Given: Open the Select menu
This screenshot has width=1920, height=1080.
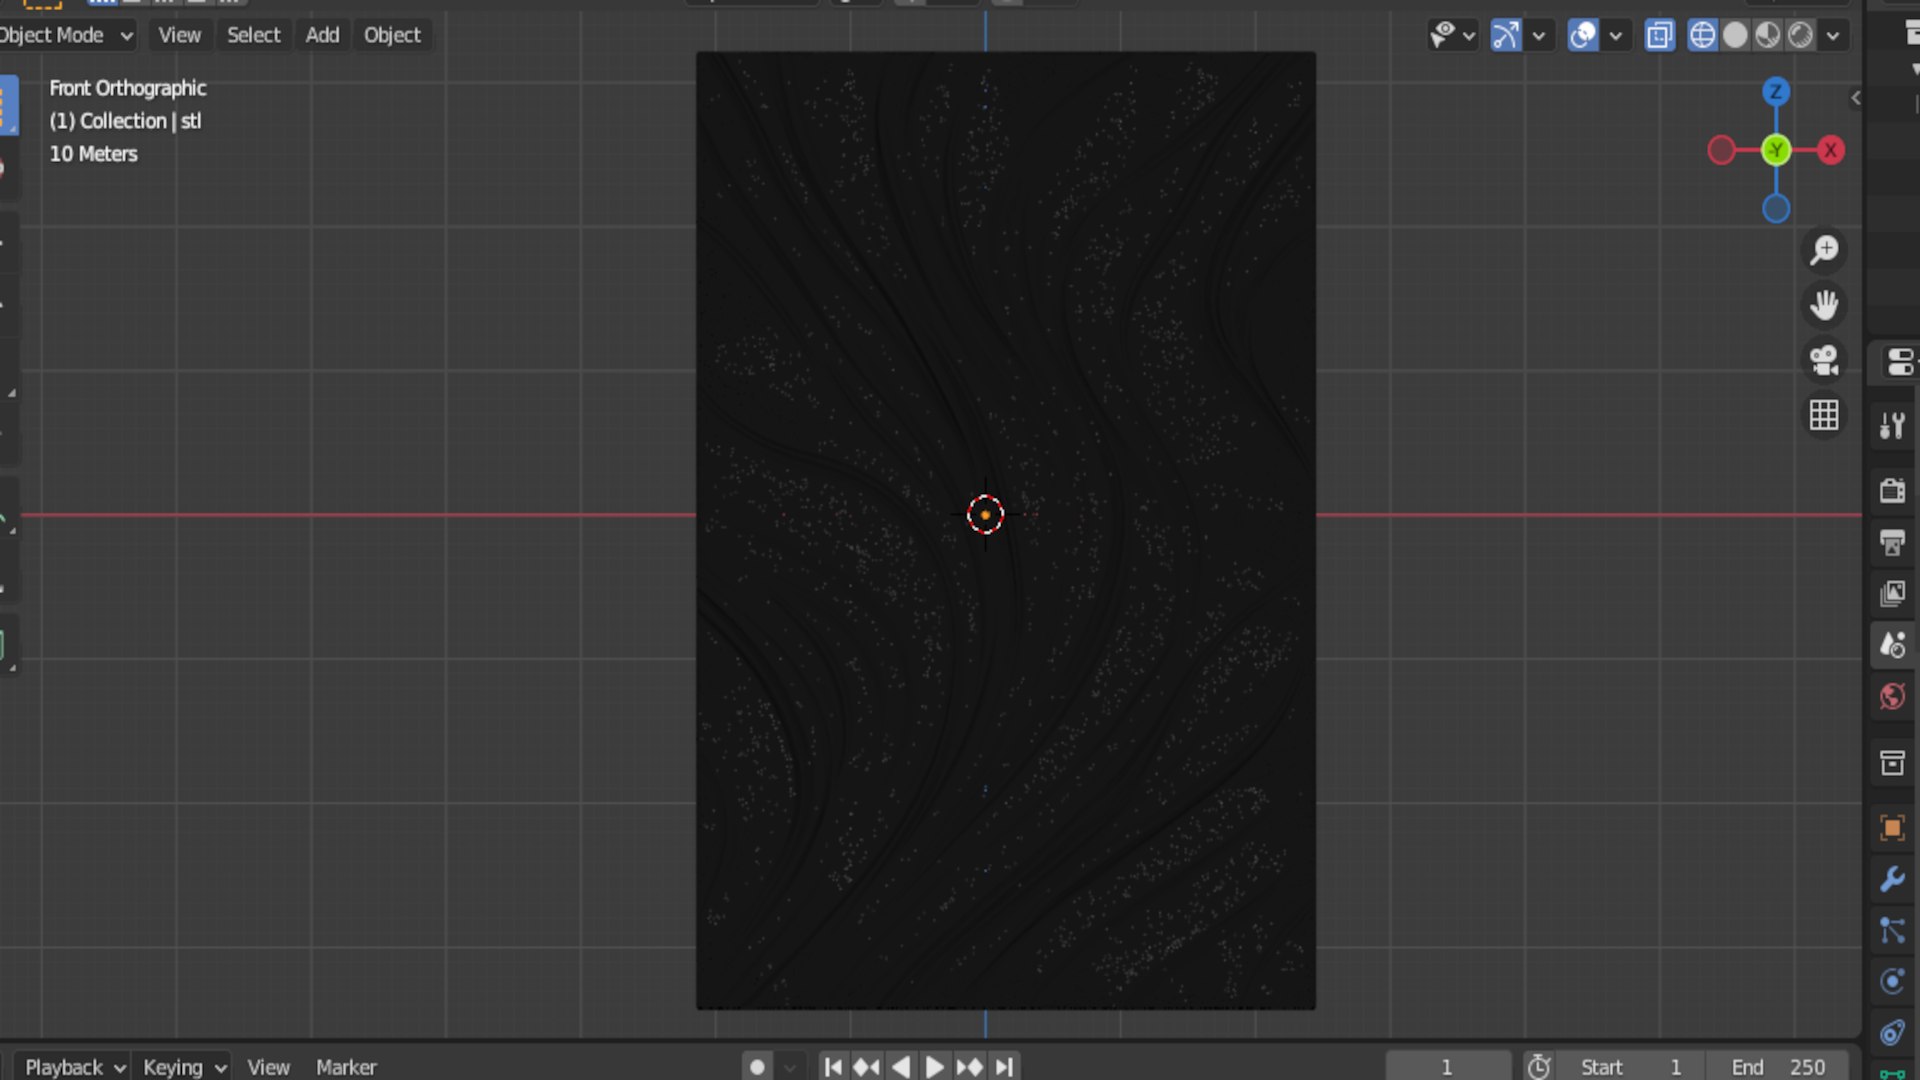Looking at the screenshot, I should 253,35.
